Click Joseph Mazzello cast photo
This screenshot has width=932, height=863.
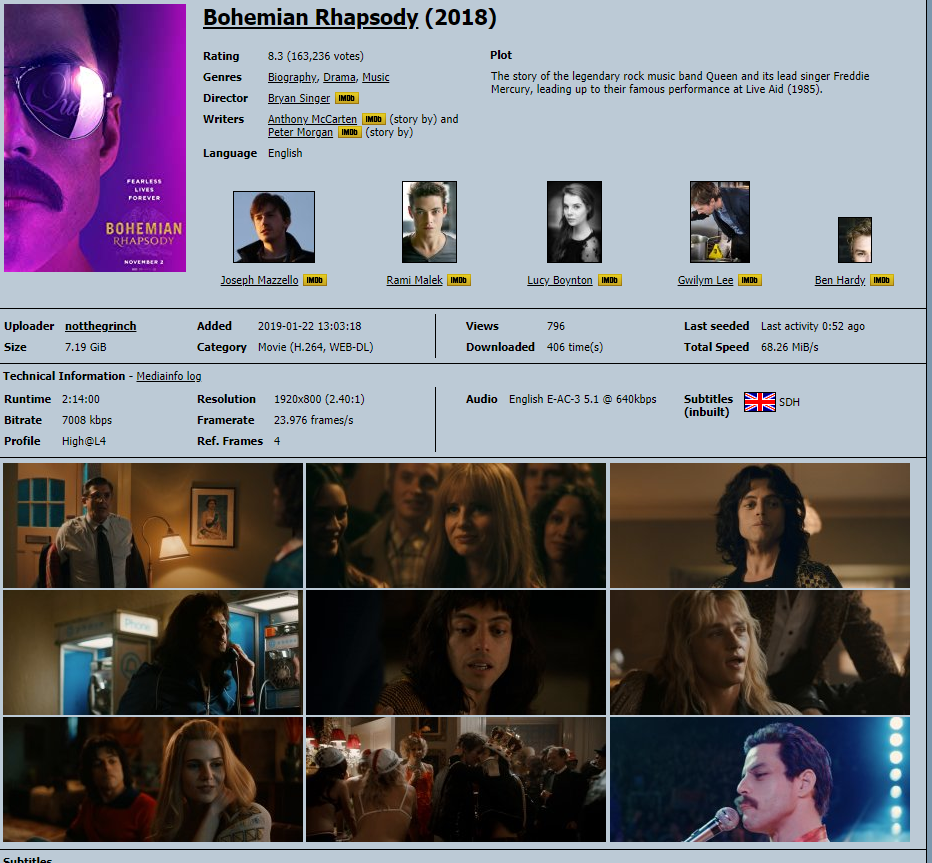pos(274,227)
